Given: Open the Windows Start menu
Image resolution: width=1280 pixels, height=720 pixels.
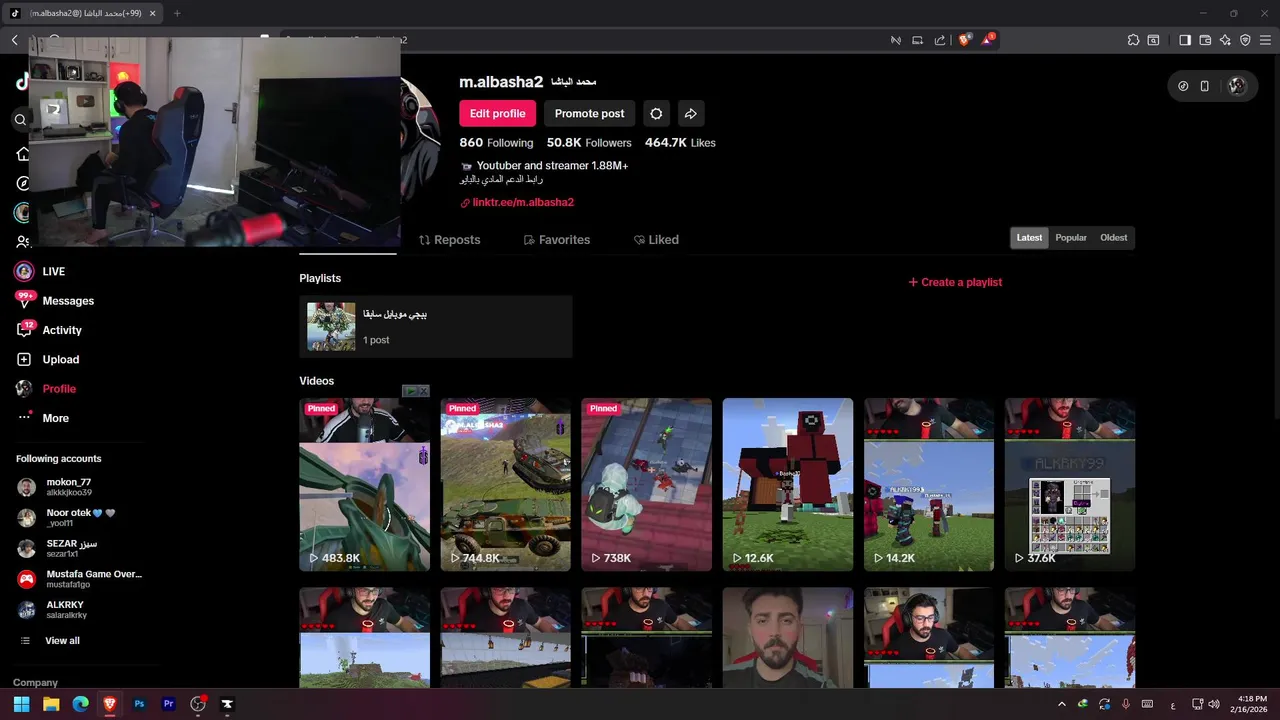Looking at the screenshot, I should pos(21,704).
